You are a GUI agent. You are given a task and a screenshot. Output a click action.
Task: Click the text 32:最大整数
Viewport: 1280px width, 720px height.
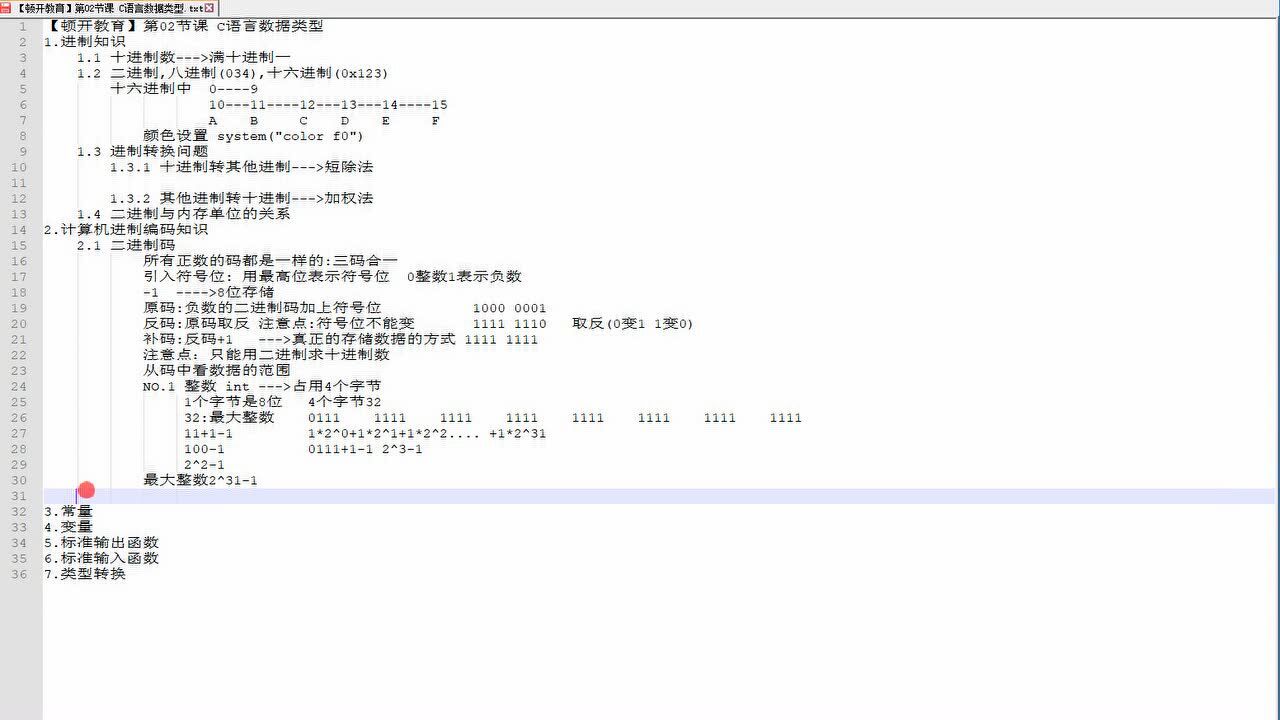[x=229, y=417]
